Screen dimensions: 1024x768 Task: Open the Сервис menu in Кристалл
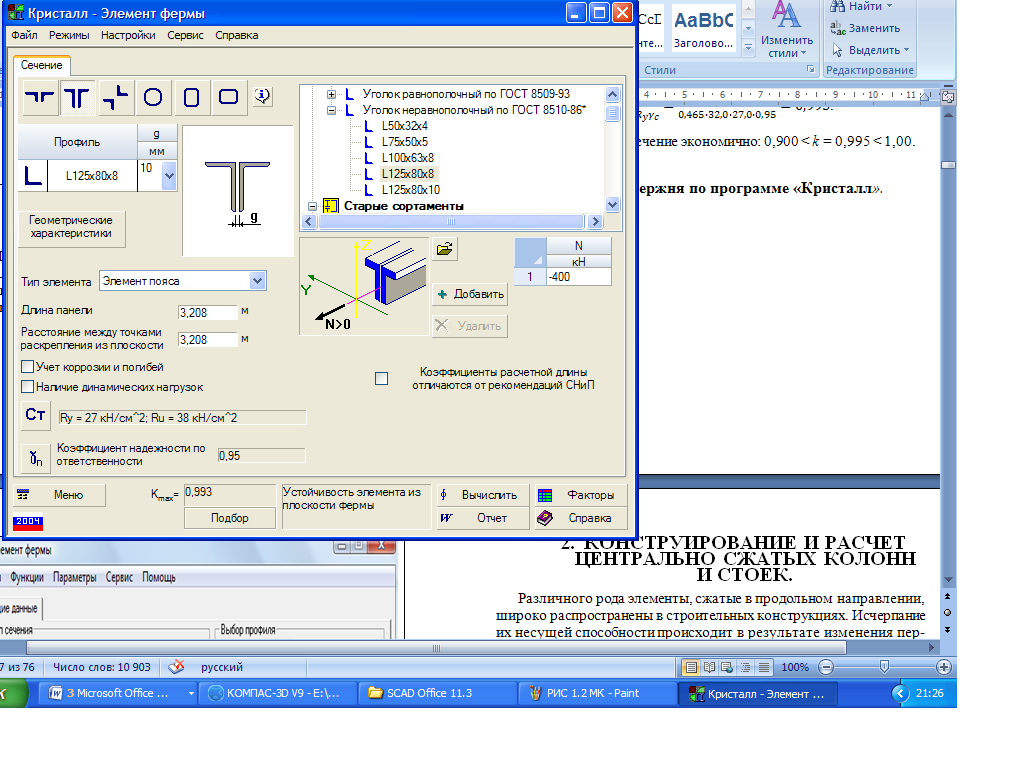185,35
